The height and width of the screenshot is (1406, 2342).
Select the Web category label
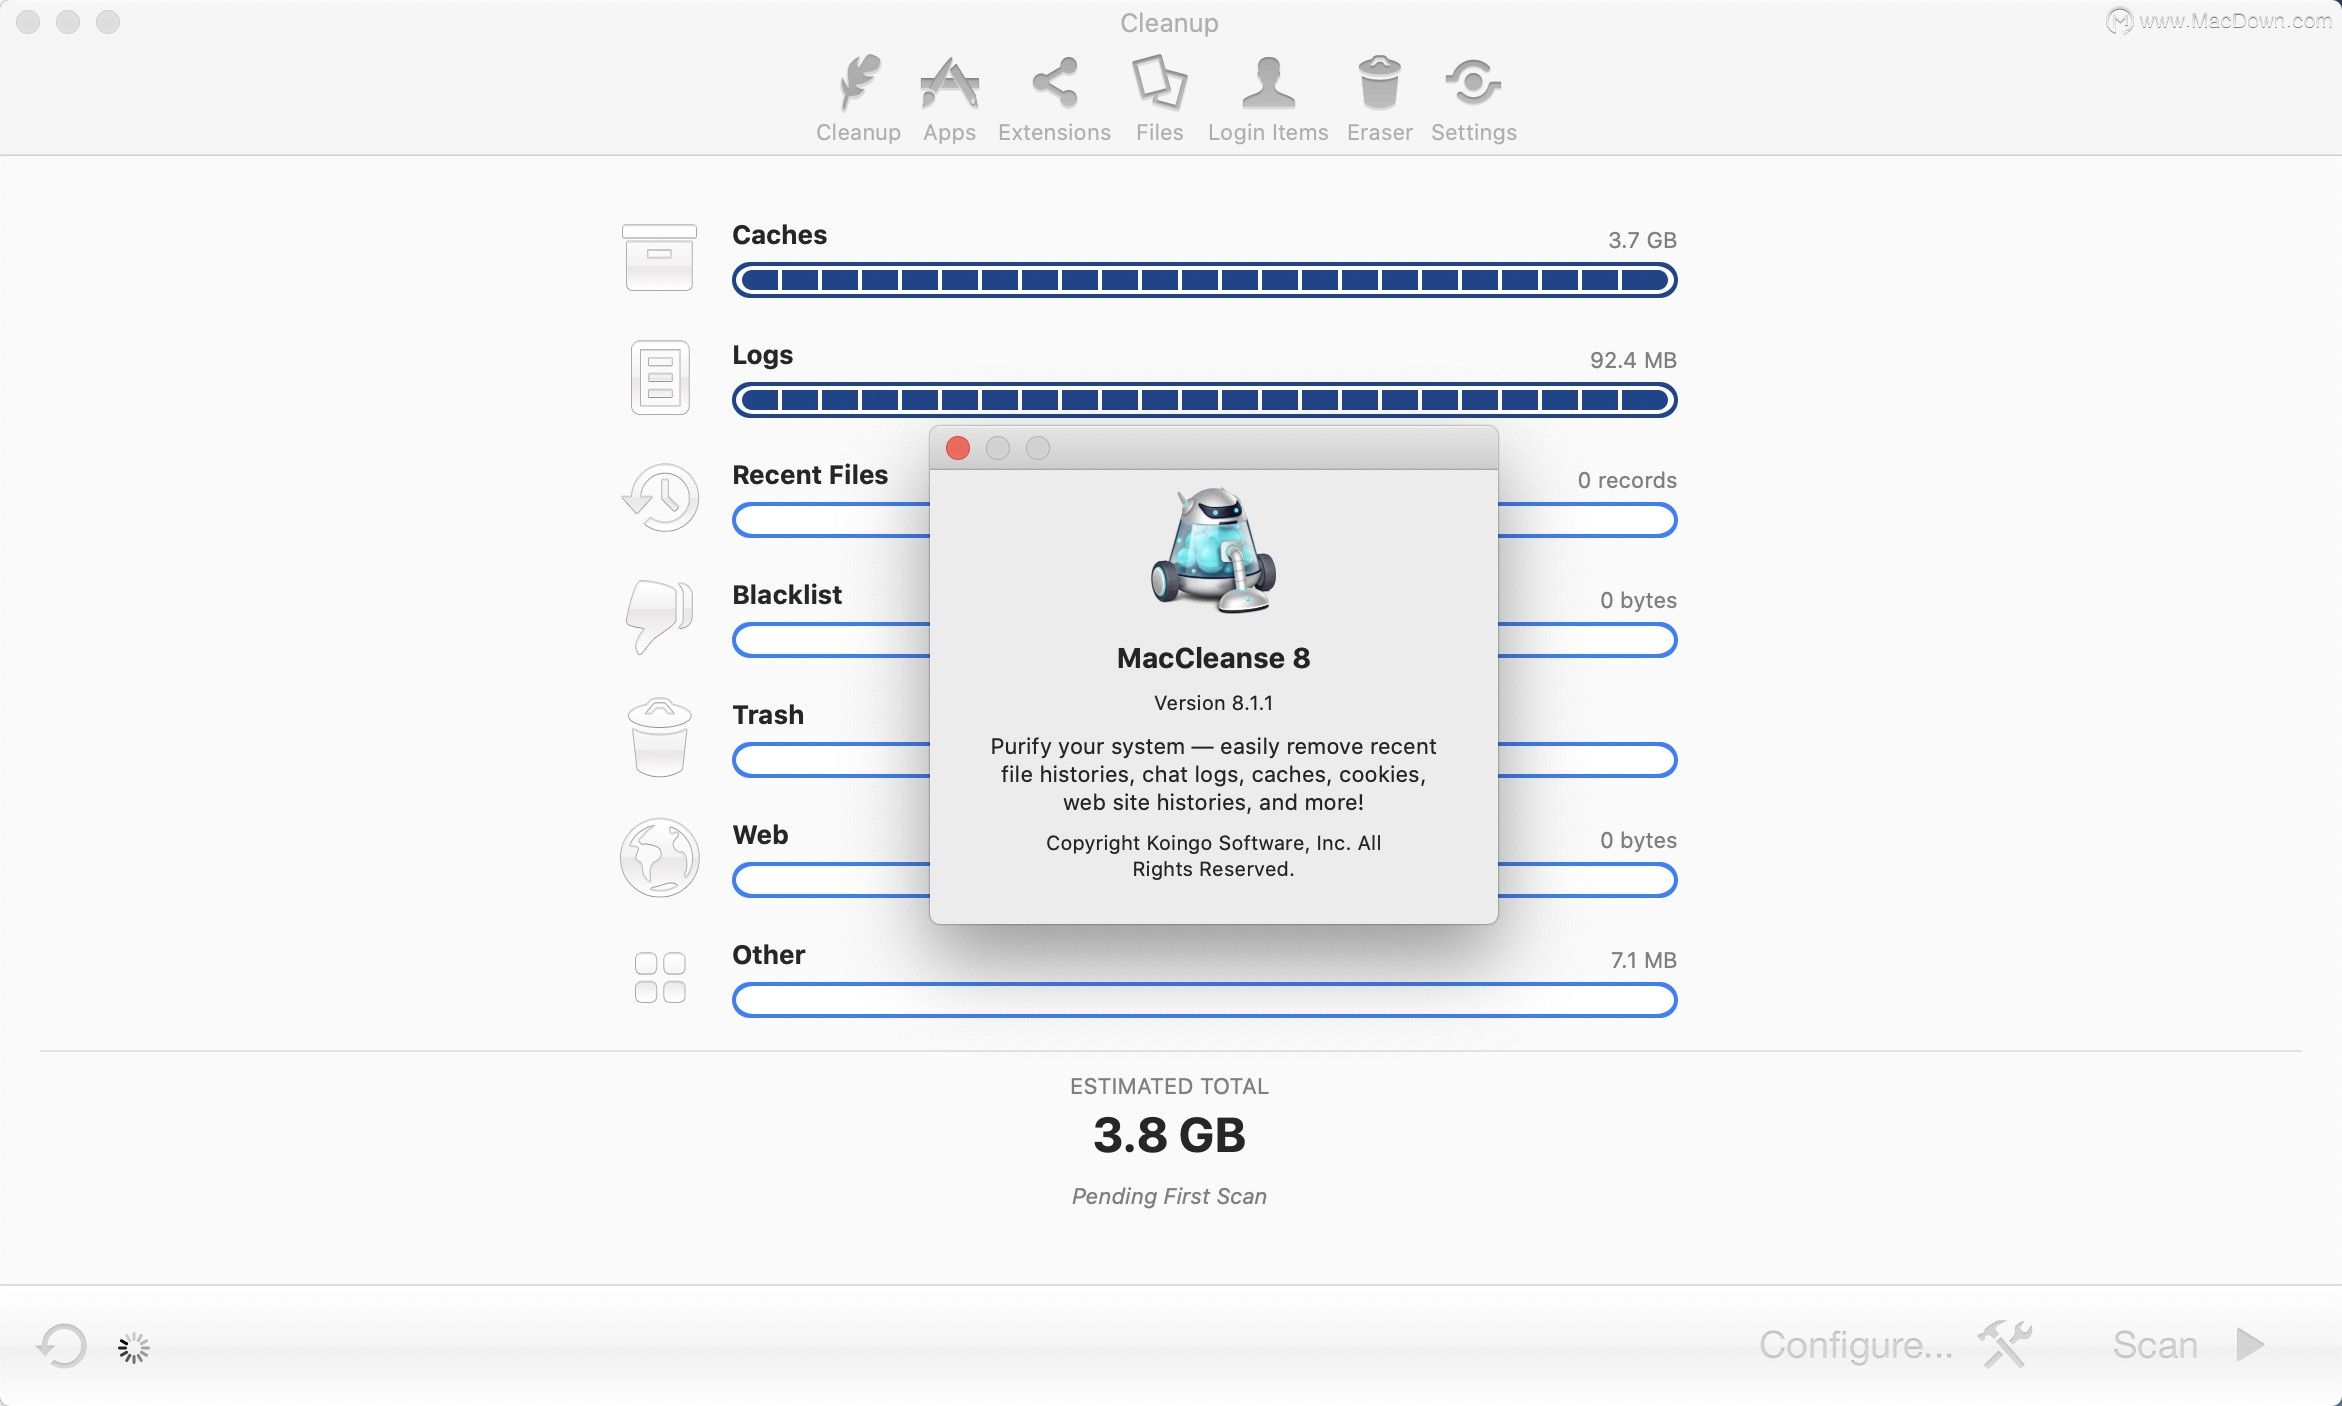point(760,835)
